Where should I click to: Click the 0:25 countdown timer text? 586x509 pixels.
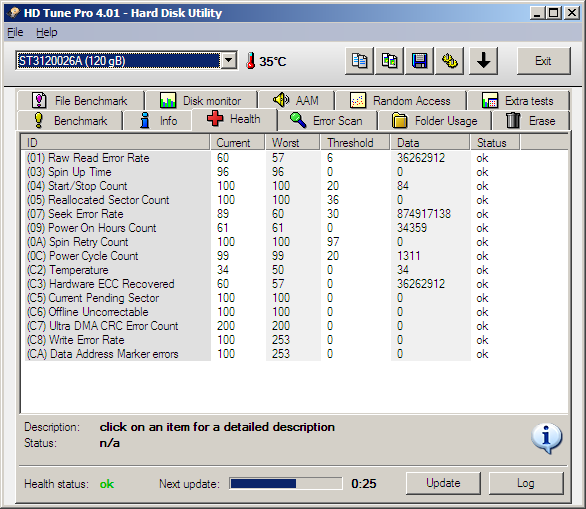coord(364,484)
